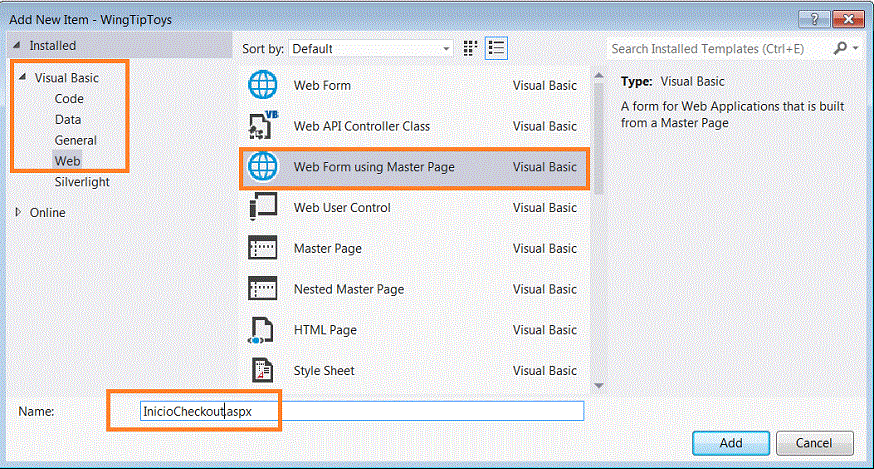The width and height of the screenshot is (874, 469).
Task: Collapse the Installed templates section
Action: 17,46
